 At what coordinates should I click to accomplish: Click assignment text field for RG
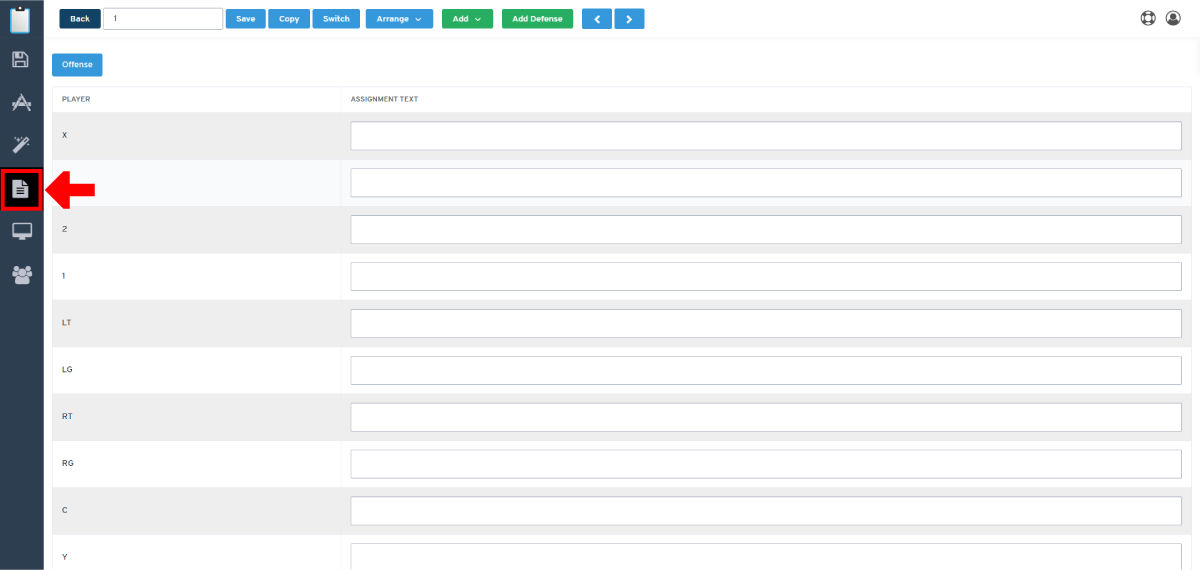tap(766, 464)
